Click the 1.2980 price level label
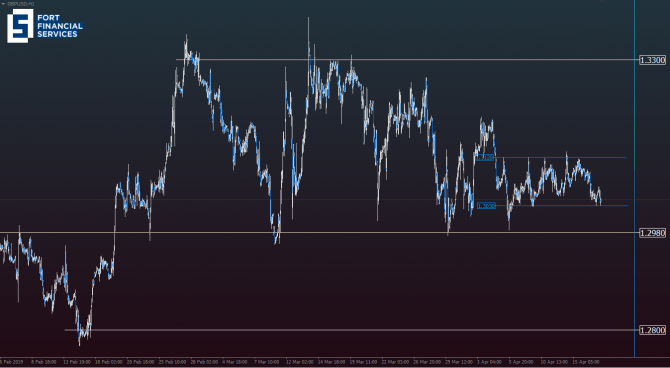The height and width of the screenshot is (368, 670). click(x=652, y=233)
